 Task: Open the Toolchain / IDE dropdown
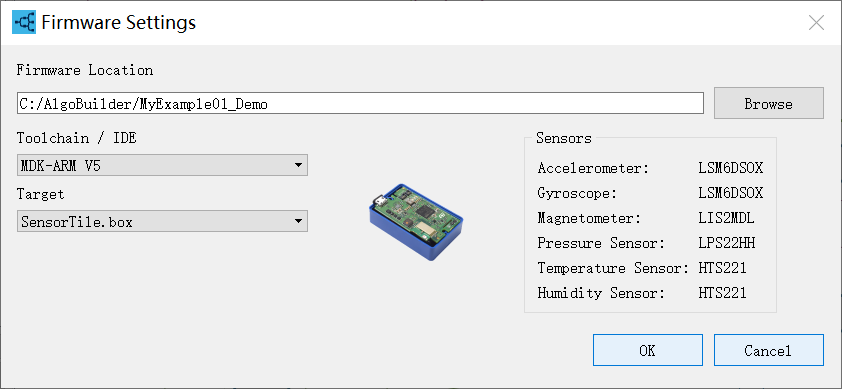click(x=162, y=165)
